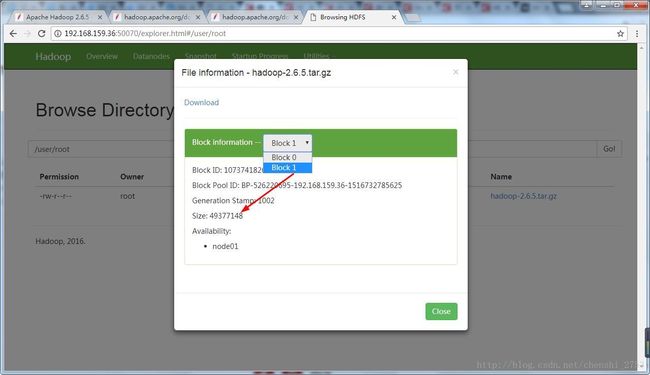650x375 pixels.
Task: Click the node01 availability entry
Action: point(225,246)
